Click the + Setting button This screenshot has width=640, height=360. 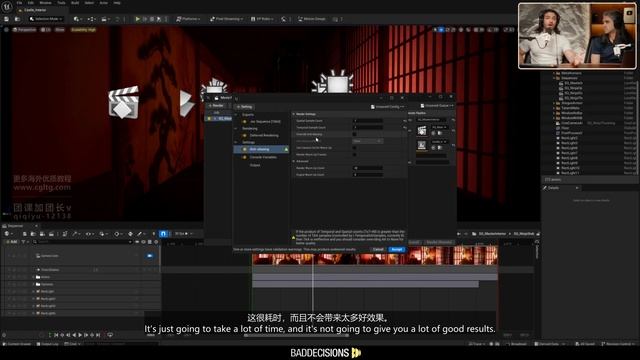coord(245,107)
